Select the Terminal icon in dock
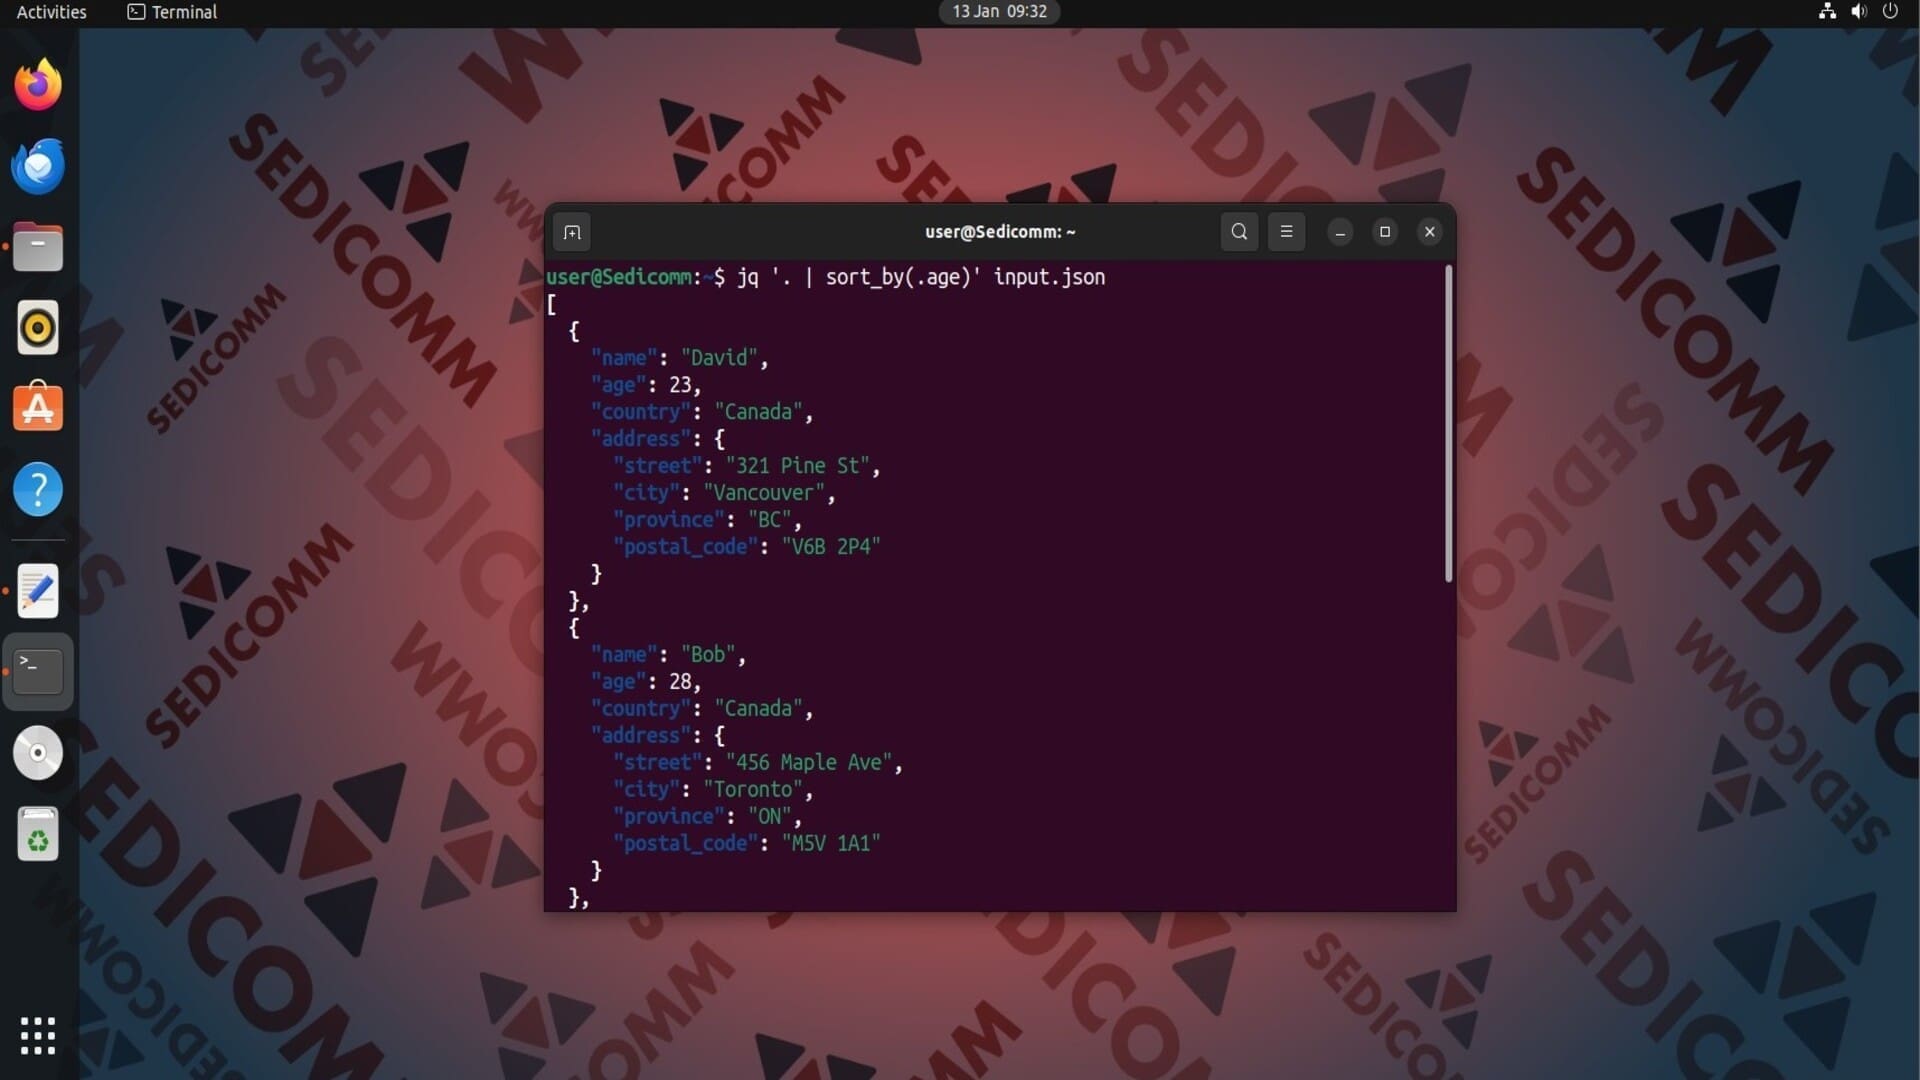1920x1080 pixels. tap(38, 671)
